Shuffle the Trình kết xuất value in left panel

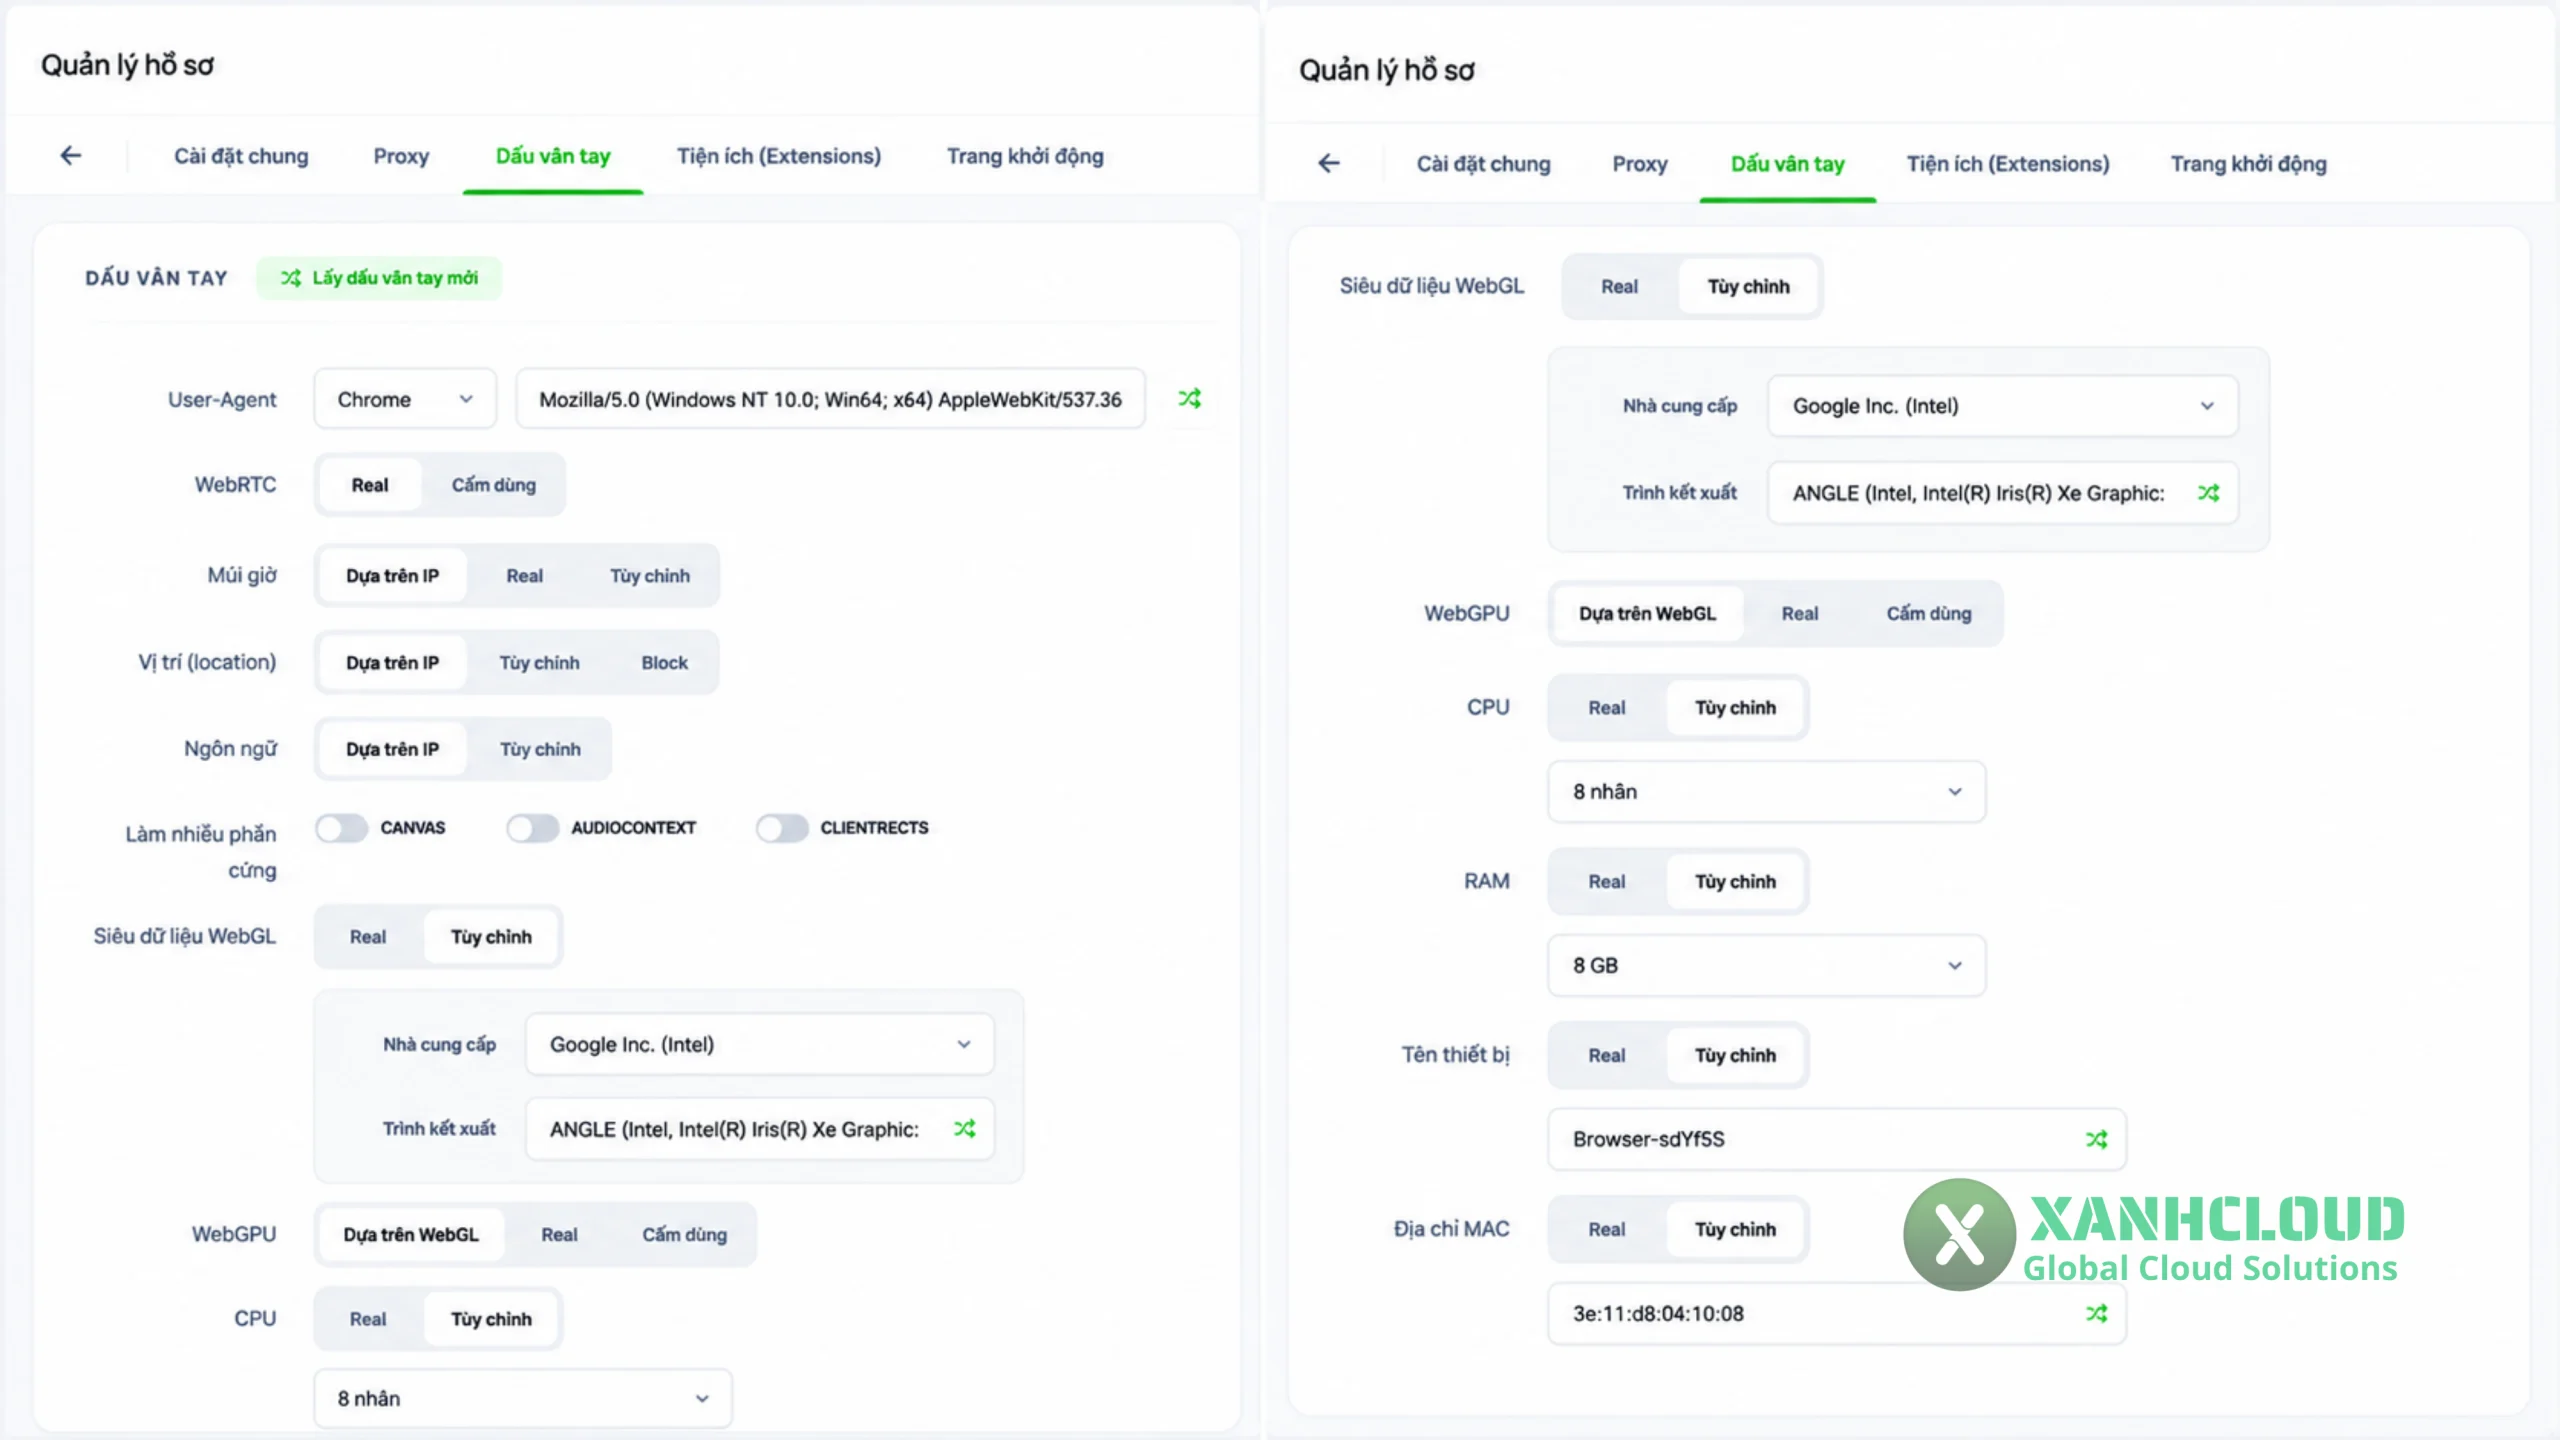(964, 1129)
